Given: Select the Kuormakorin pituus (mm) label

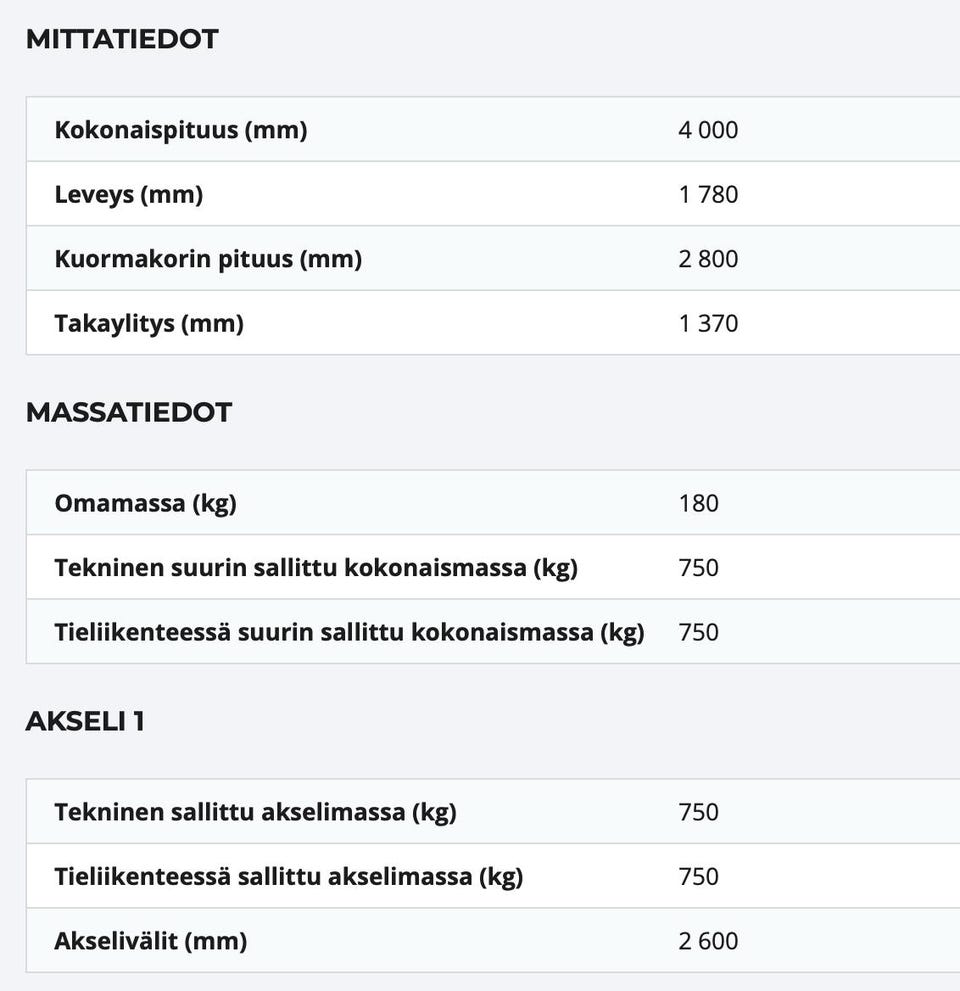Looking at the screenshot, I should pos(208,259).
